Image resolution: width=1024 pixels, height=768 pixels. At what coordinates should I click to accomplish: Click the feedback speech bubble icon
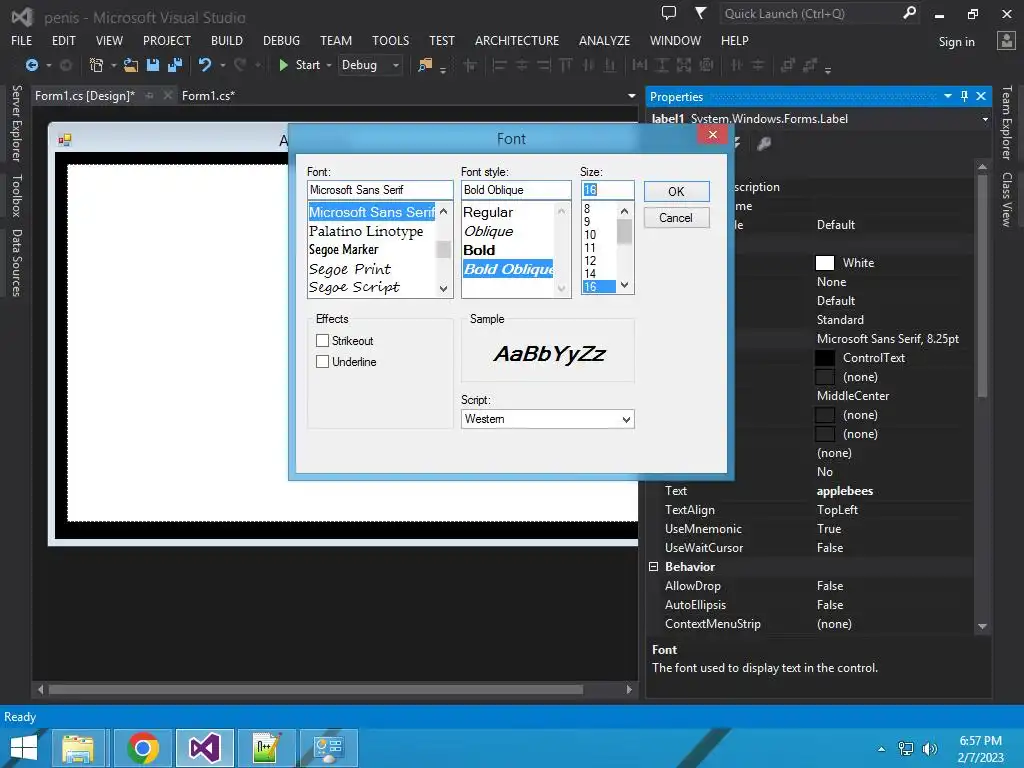669,13
